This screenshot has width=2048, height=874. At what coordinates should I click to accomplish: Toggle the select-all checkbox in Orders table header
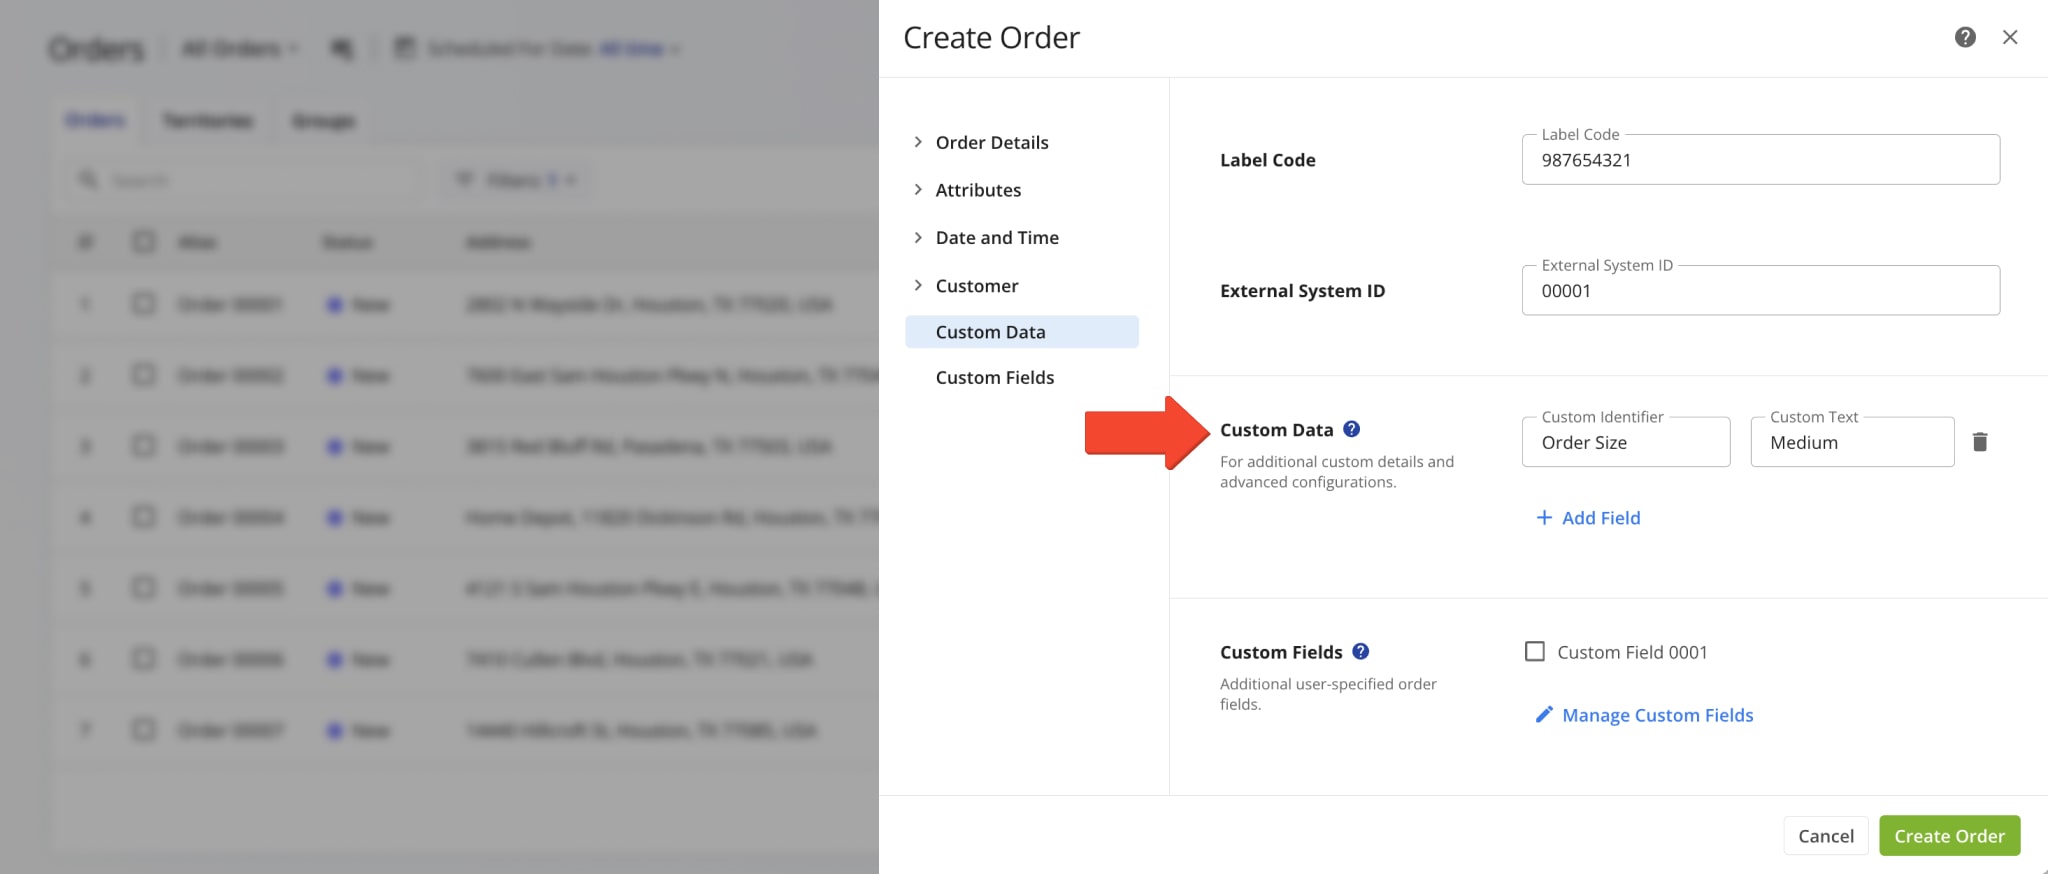(x=144, y=242)
